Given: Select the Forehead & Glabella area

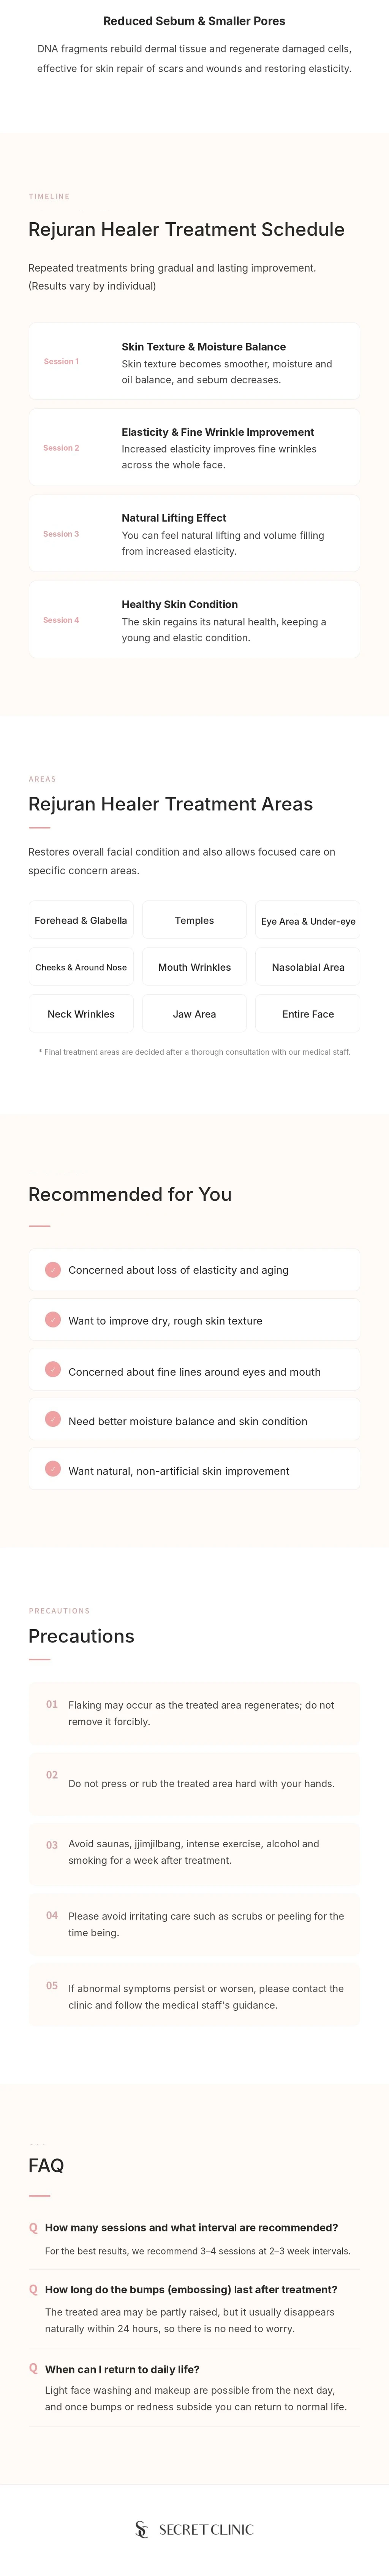Looking at the screenshot, I should [81, 920].
